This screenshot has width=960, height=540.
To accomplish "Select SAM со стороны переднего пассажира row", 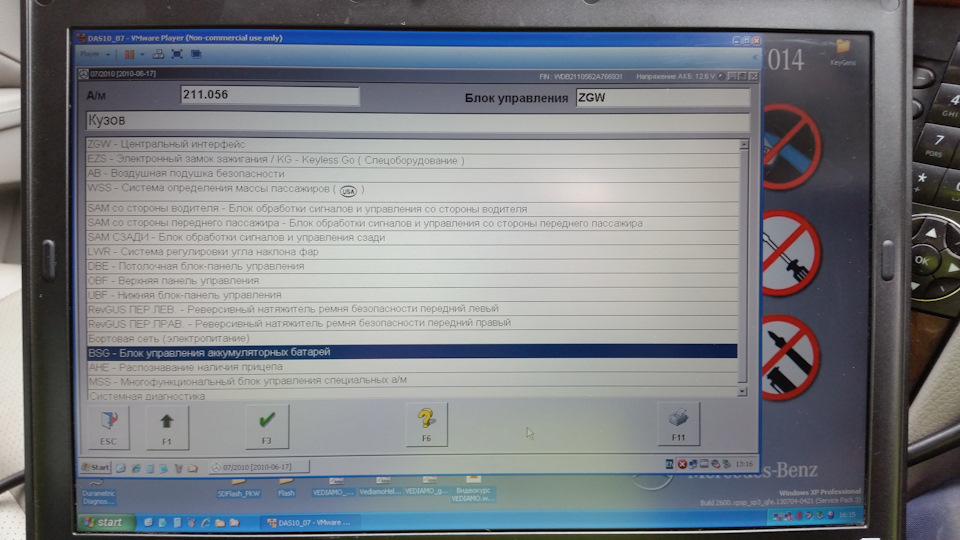I will pos(412,223).
